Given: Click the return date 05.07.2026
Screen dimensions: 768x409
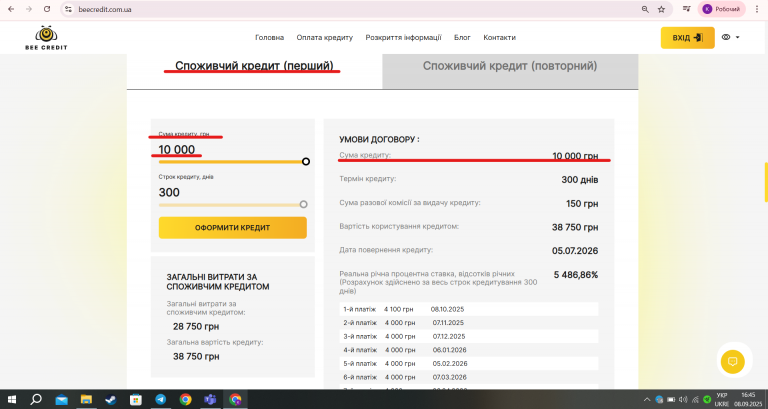Looking at the screenshot, I should coord(575,251).
